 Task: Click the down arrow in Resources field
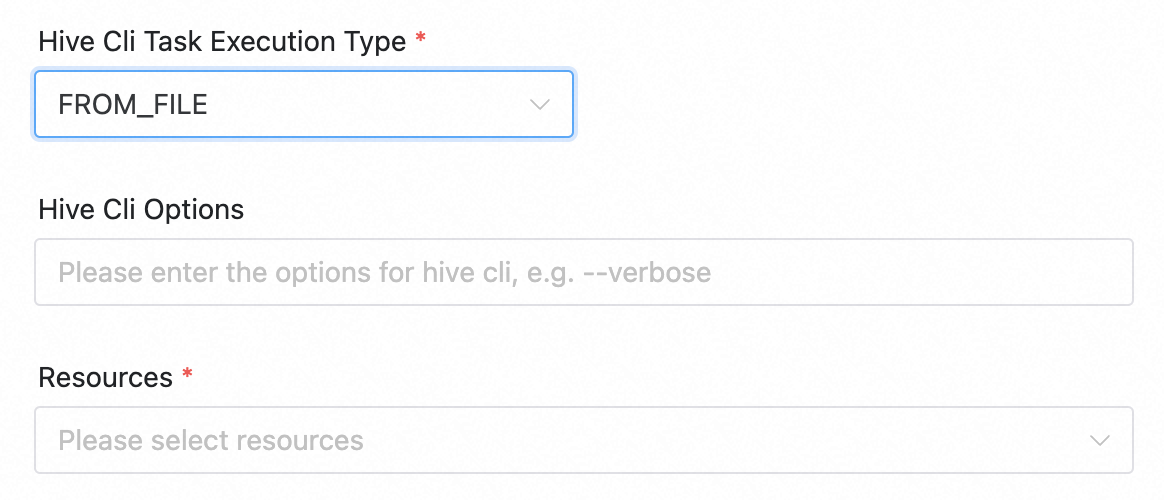pos(1099,440)
